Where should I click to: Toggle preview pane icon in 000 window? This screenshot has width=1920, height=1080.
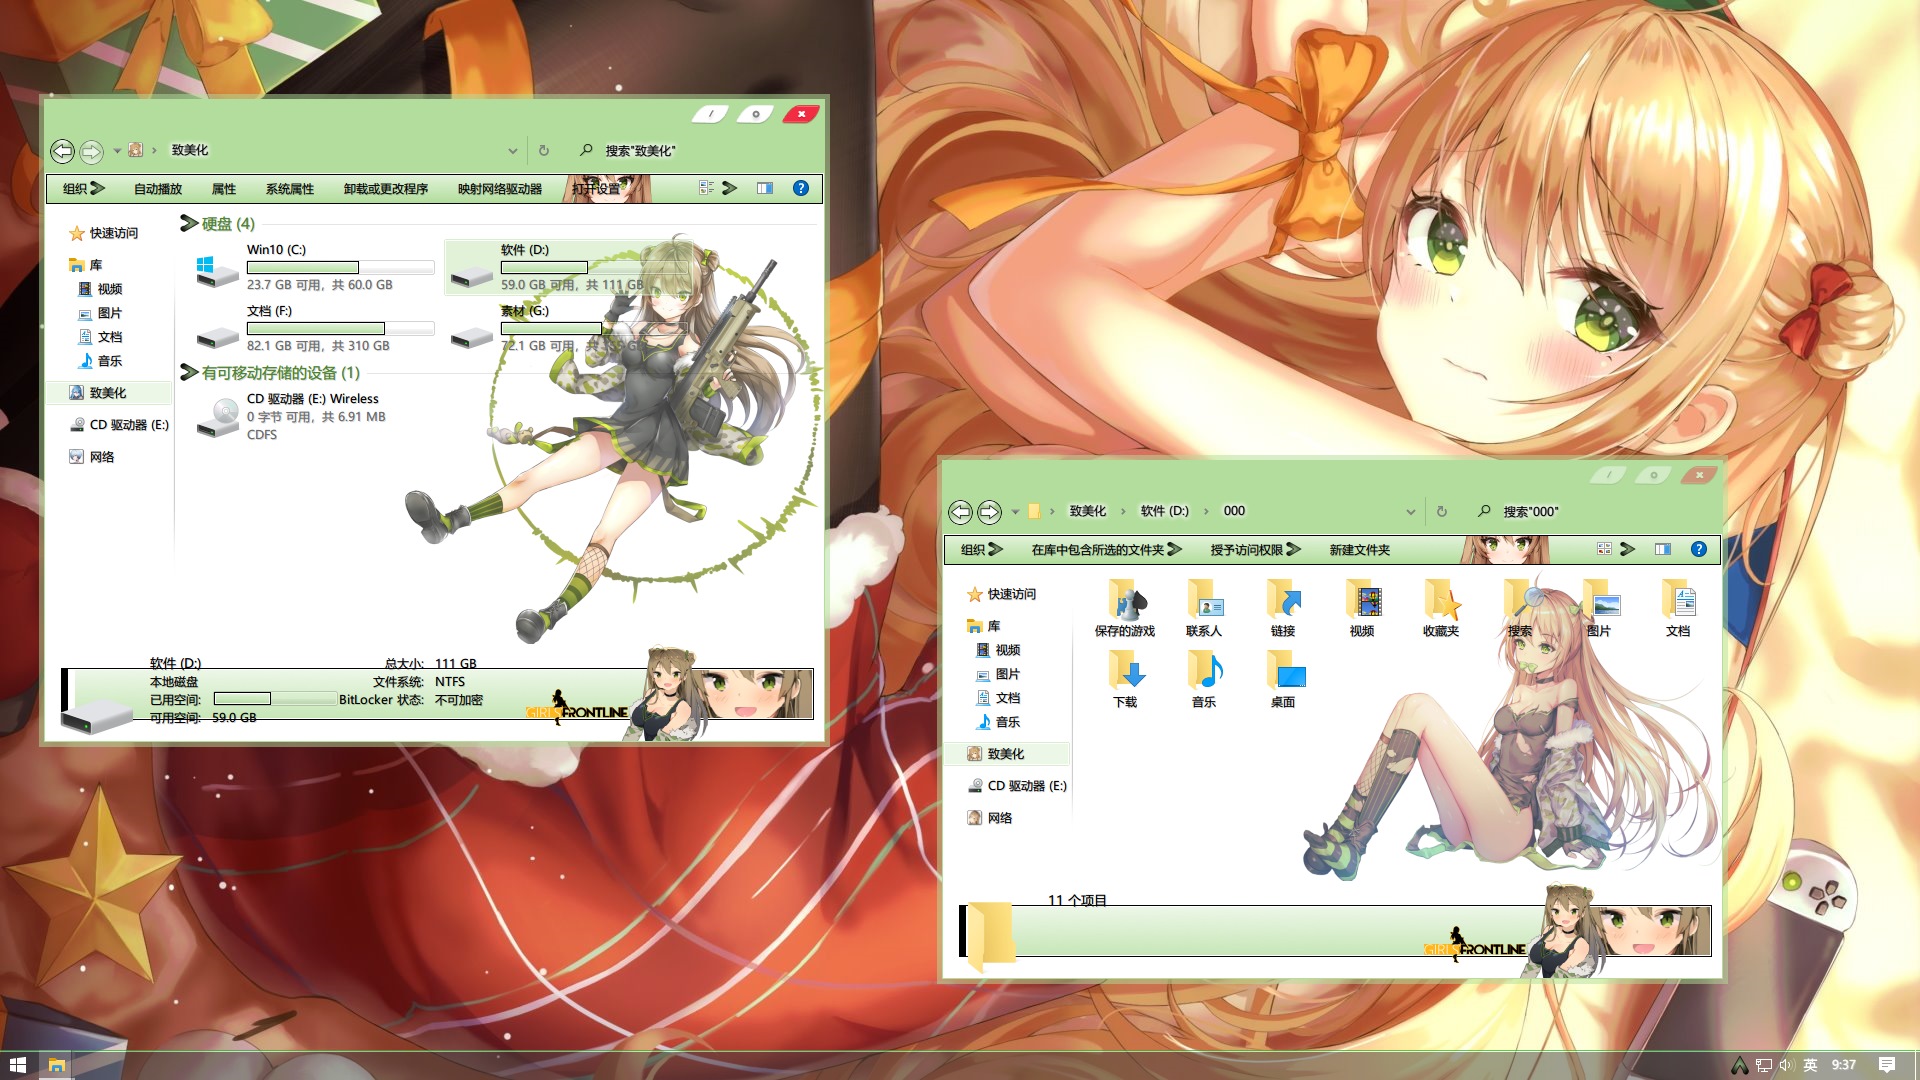[x=1663, y=549]
